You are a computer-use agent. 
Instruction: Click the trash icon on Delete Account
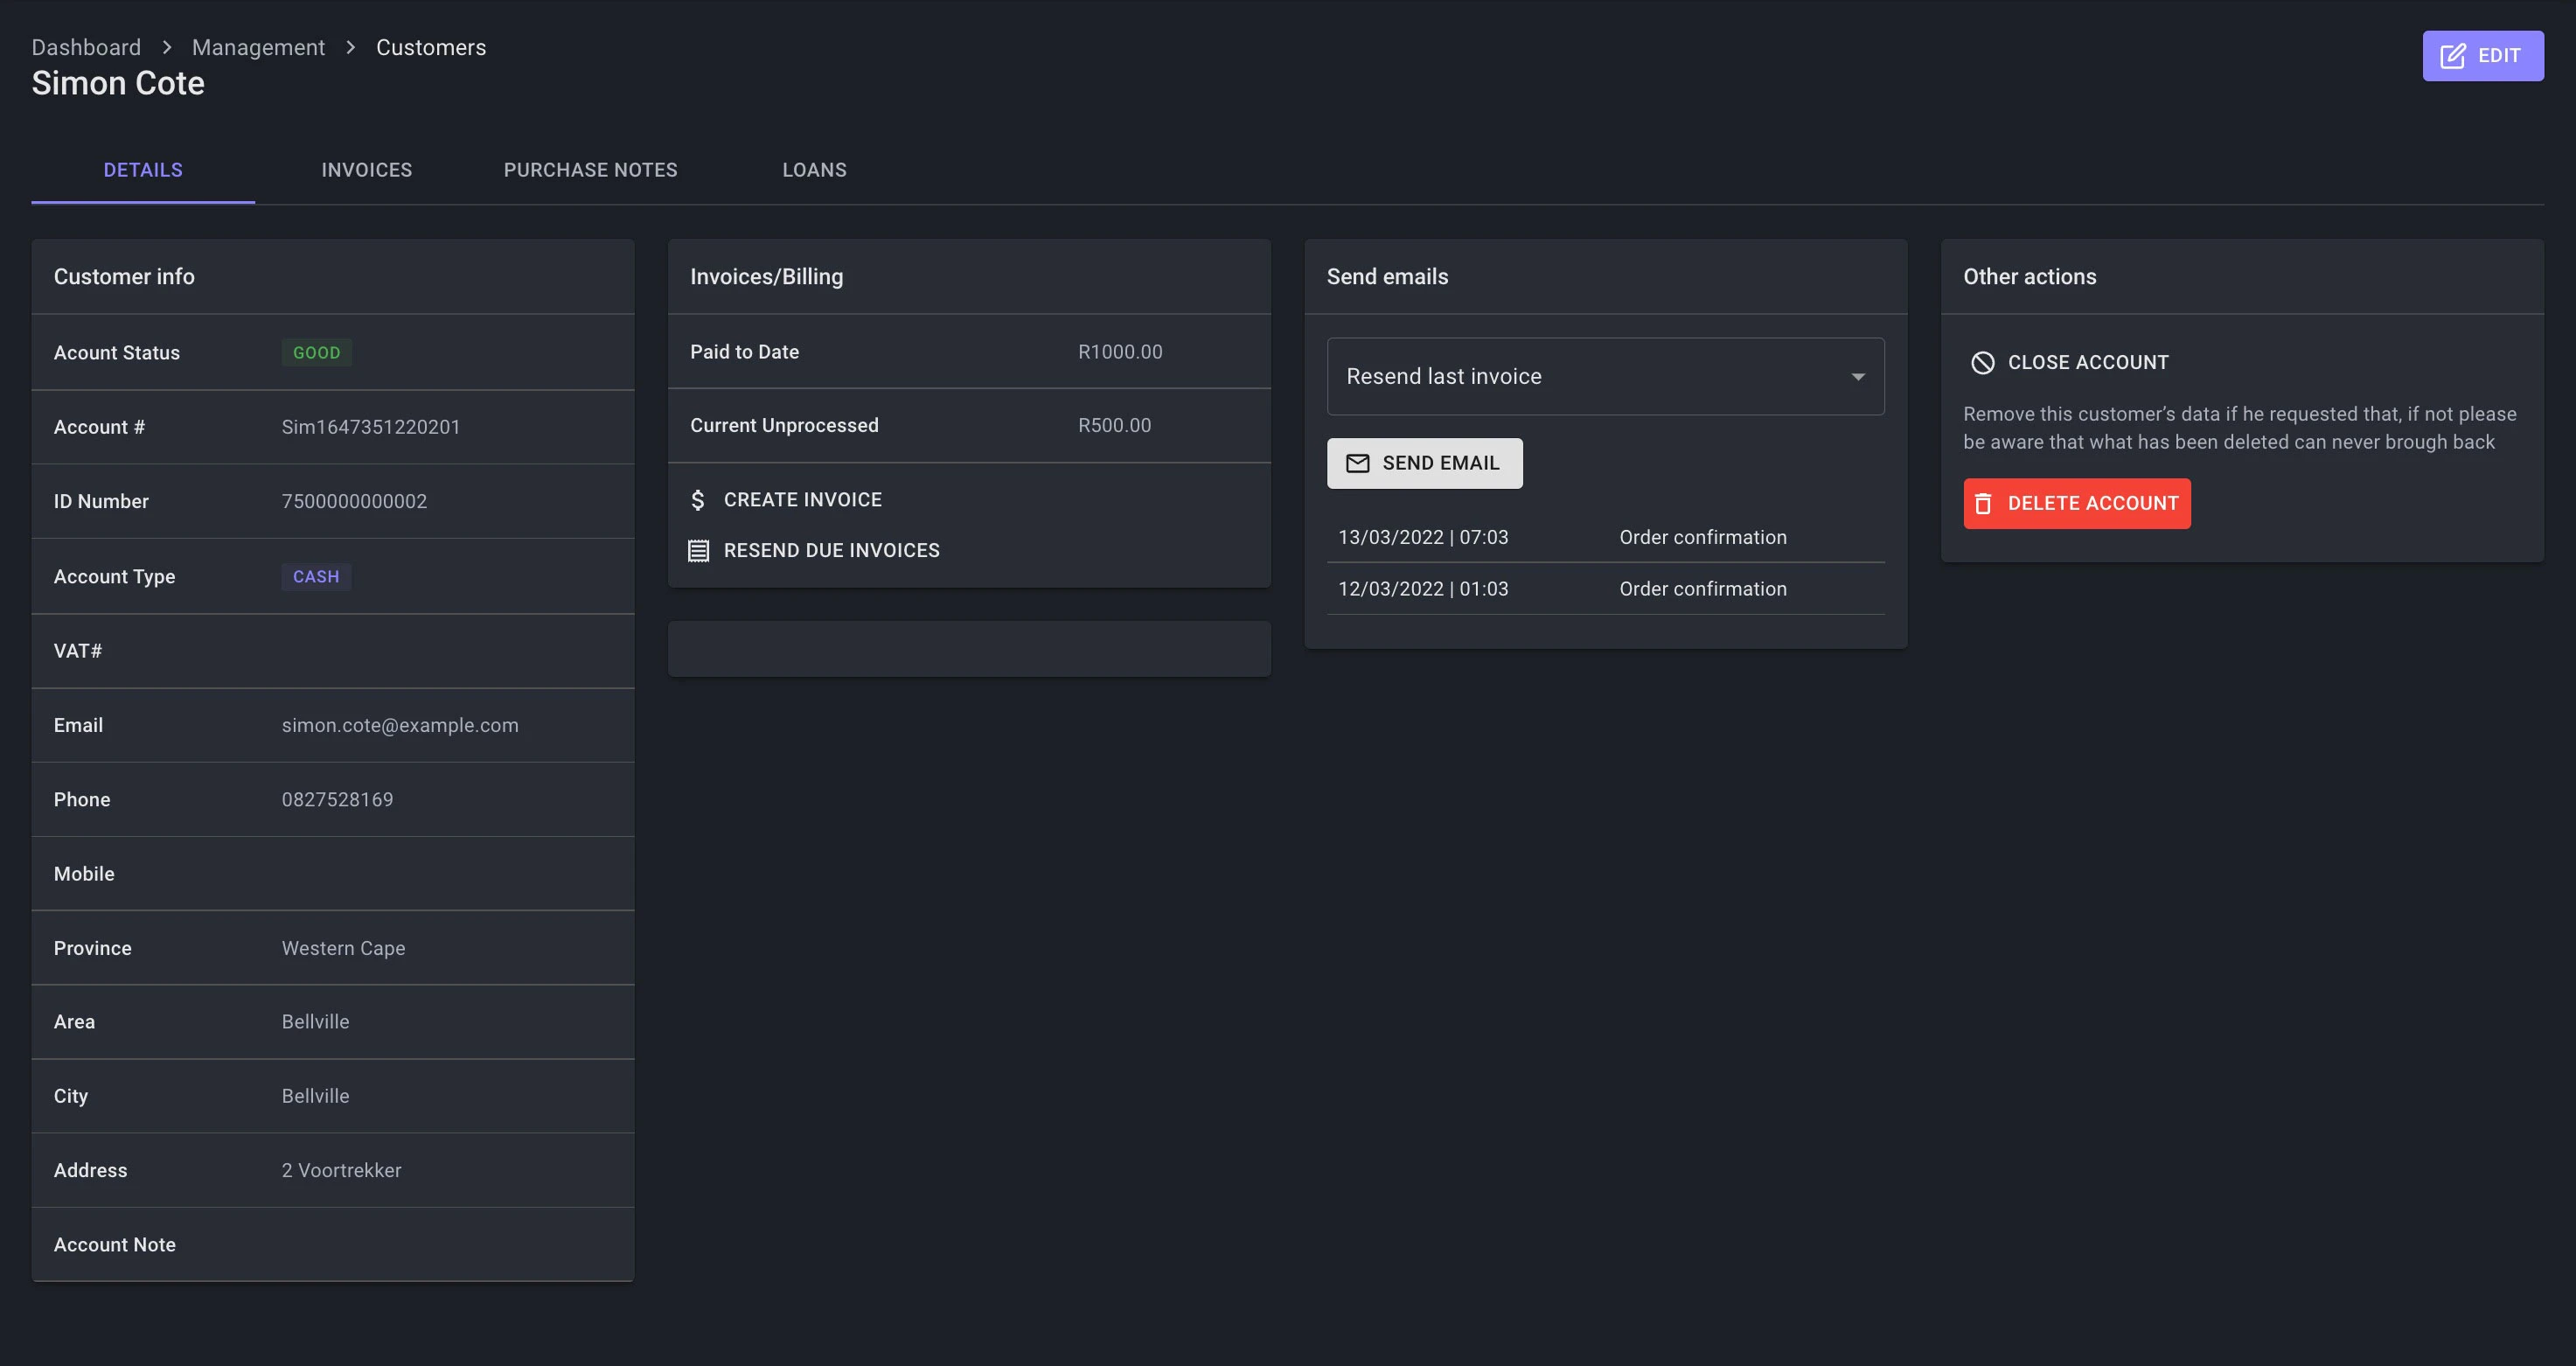coord(1982,504)
